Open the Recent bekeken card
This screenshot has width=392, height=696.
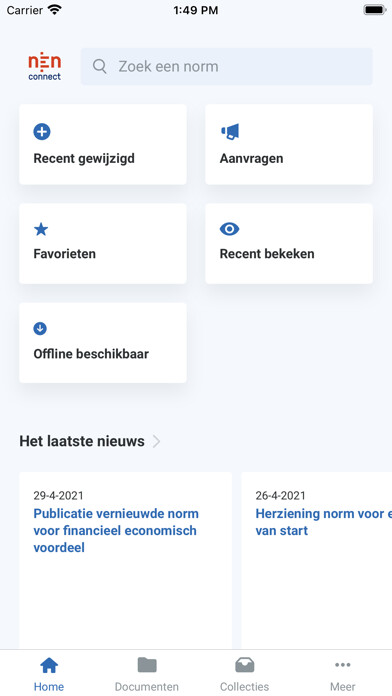click(x=289, y=244)
